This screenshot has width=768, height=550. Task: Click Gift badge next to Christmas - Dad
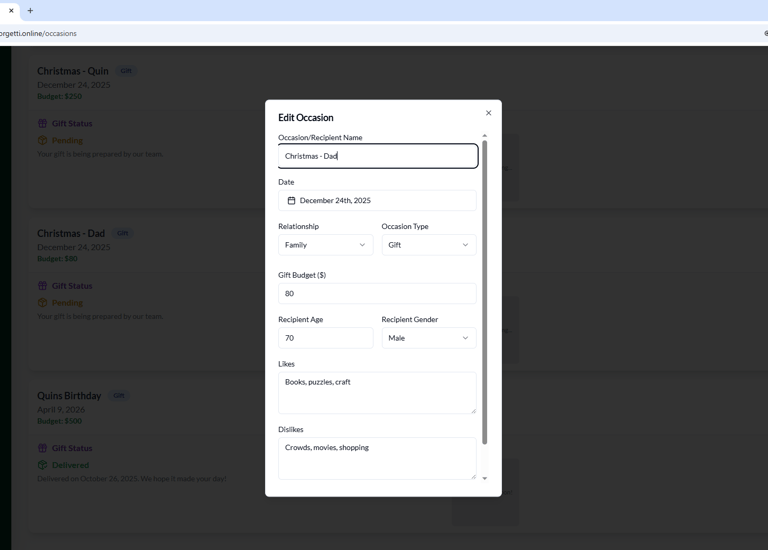(122, 234)
